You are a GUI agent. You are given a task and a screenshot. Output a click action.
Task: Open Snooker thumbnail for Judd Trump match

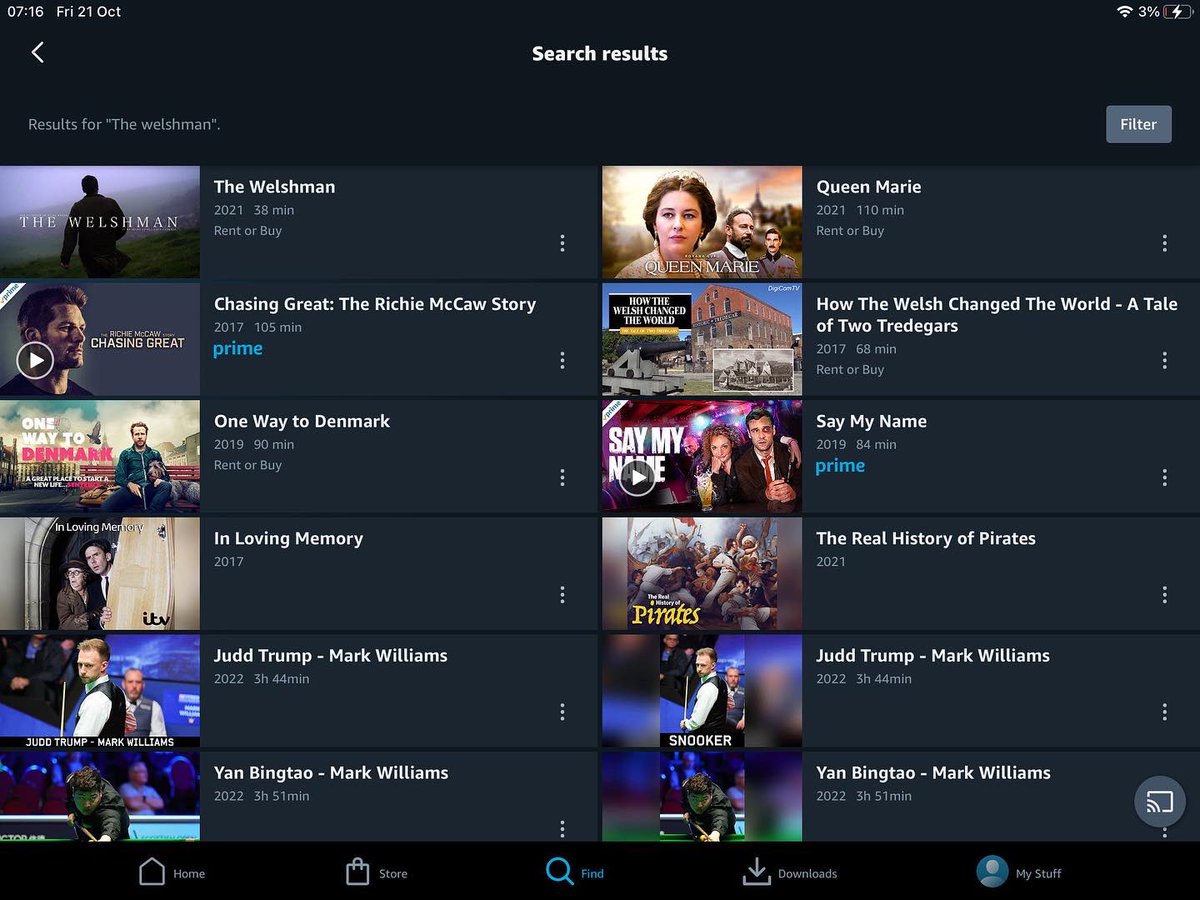click(702, 691)
